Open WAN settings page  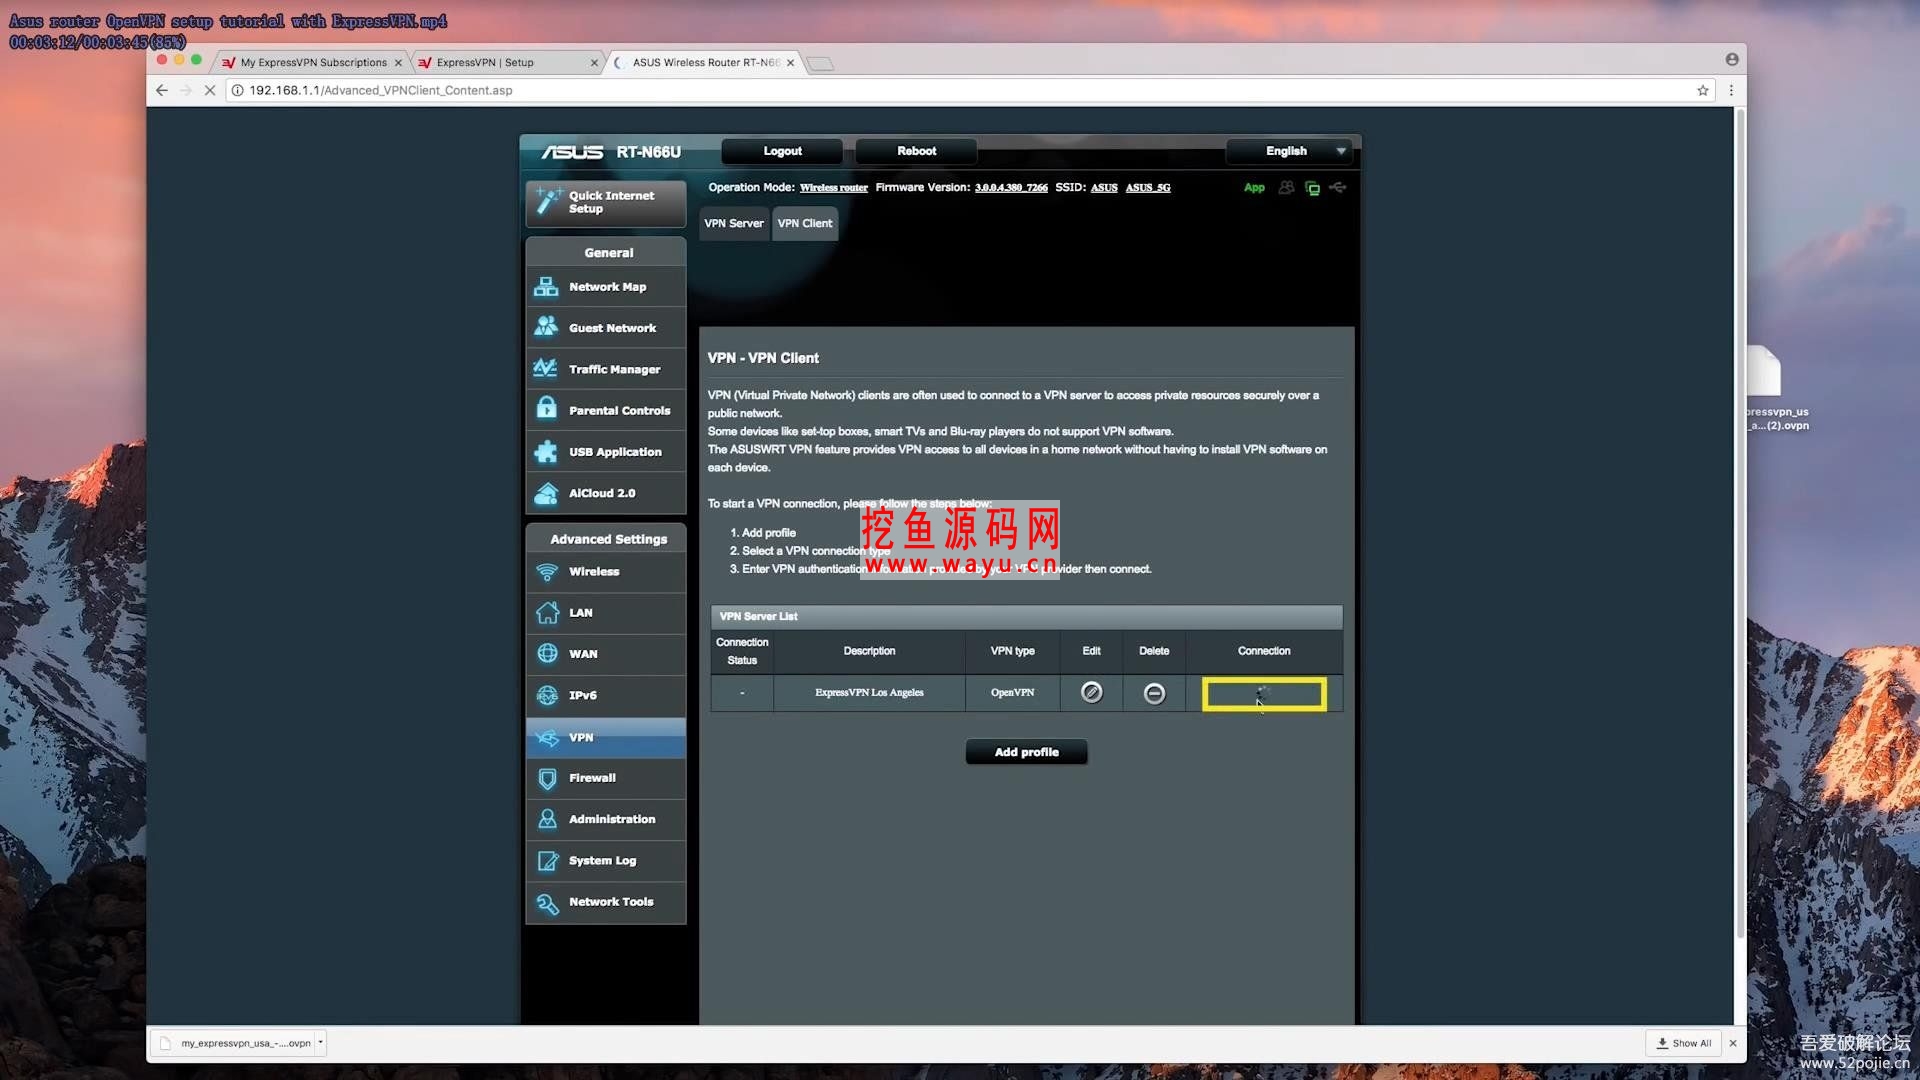tap(605, 654)
